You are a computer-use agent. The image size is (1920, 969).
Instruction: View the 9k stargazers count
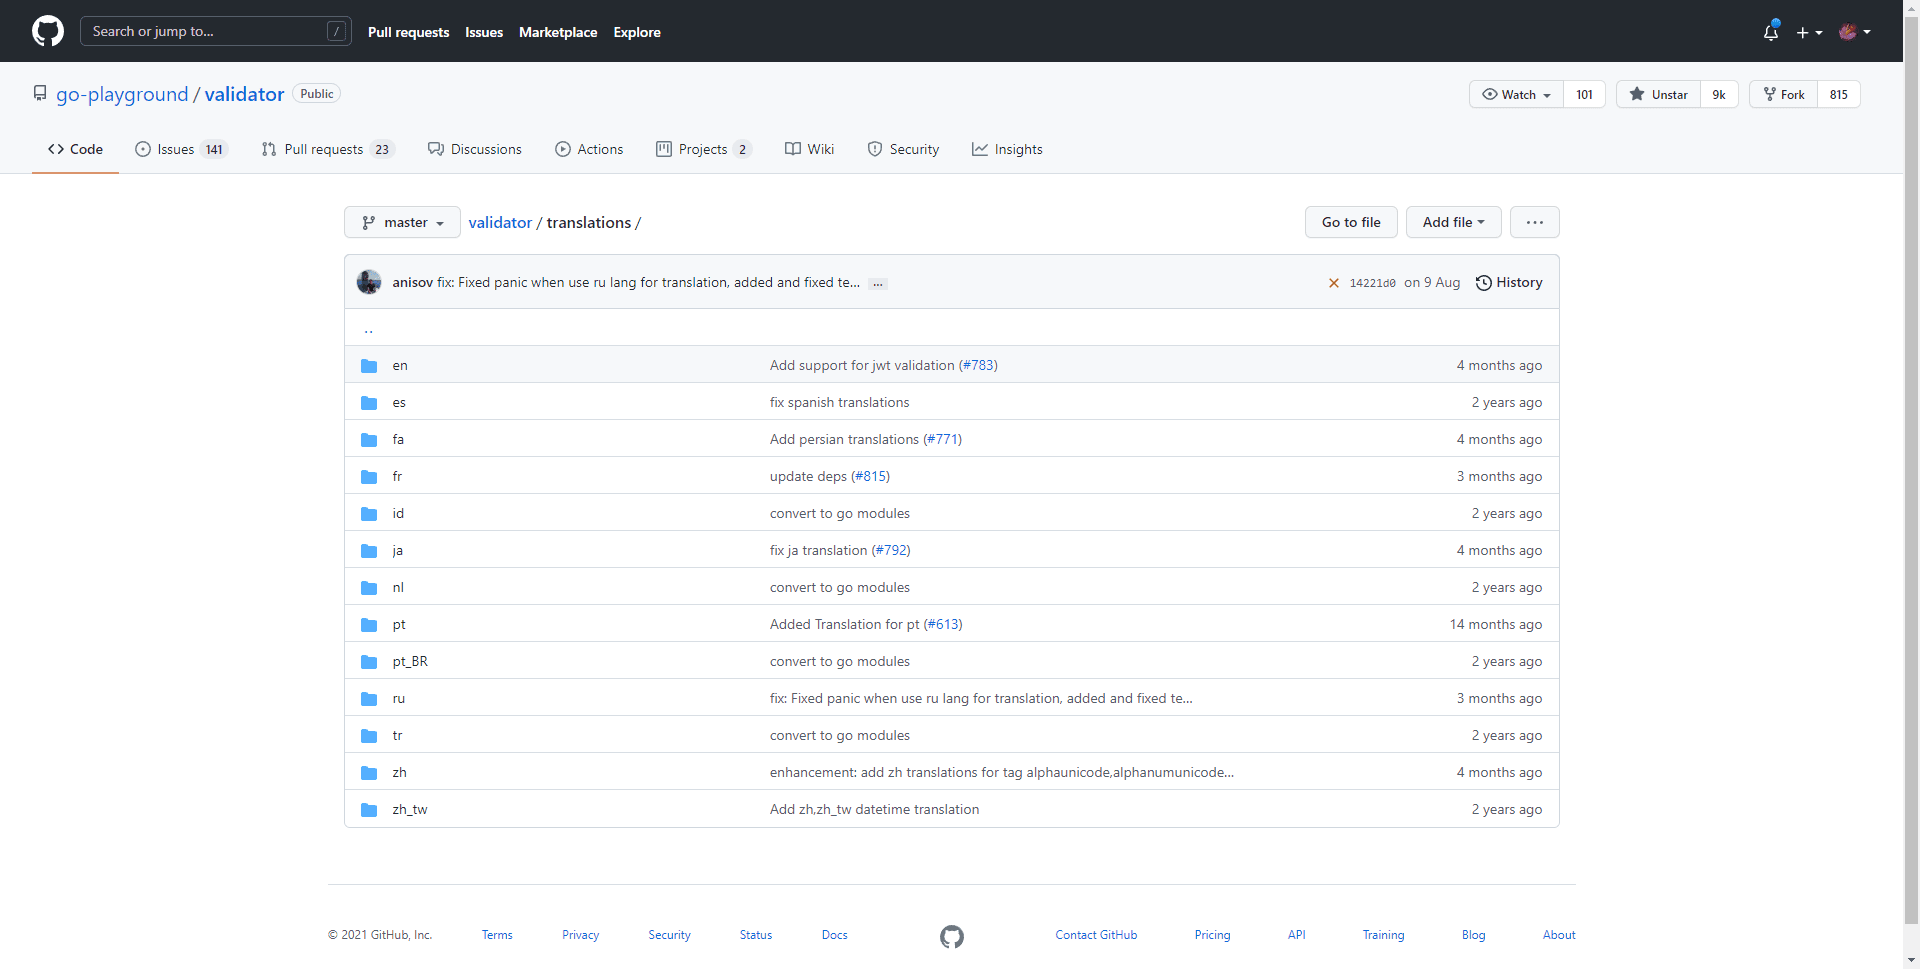[1719, 94]
